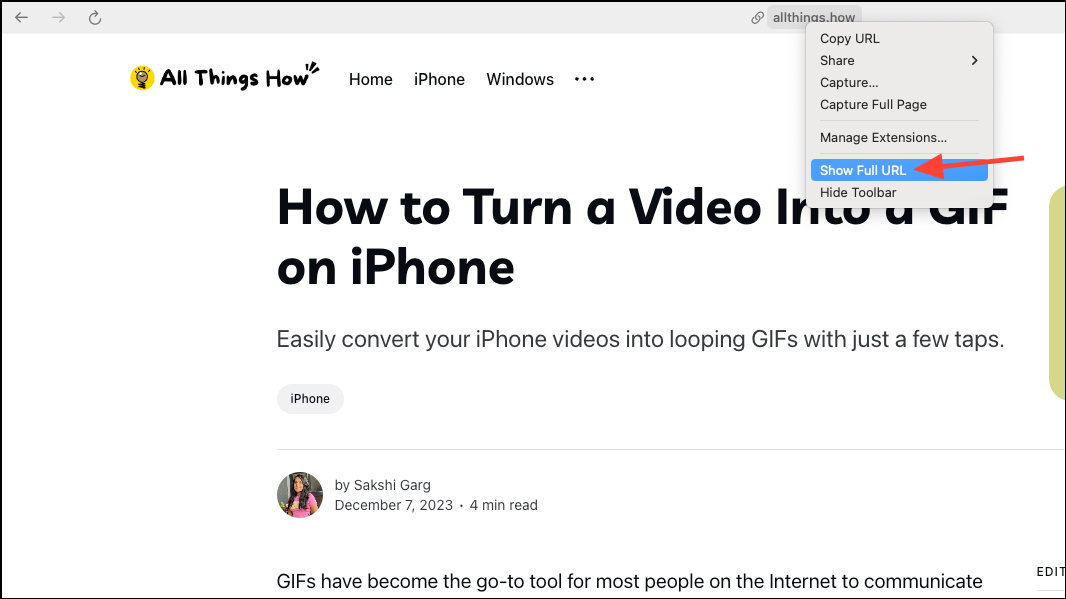
Task: Click Sakshi Garg's profile avatar
Action: [299, 494]
